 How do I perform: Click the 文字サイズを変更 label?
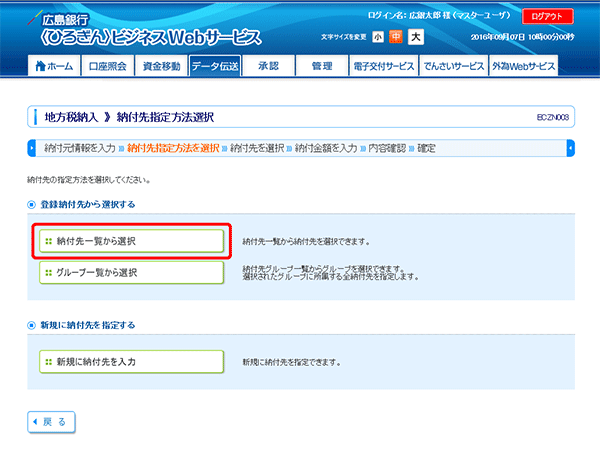pyautogui.click(x=343, y=37)
